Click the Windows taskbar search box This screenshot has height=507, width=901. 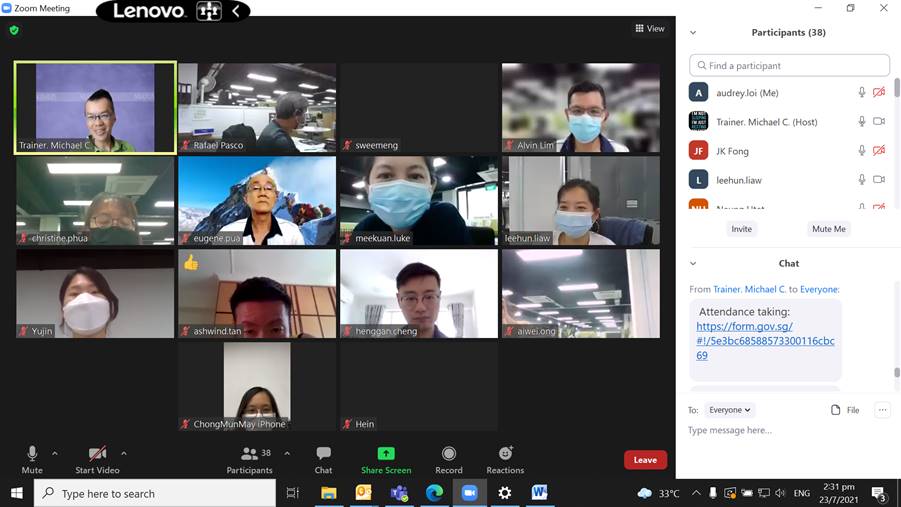155,493
